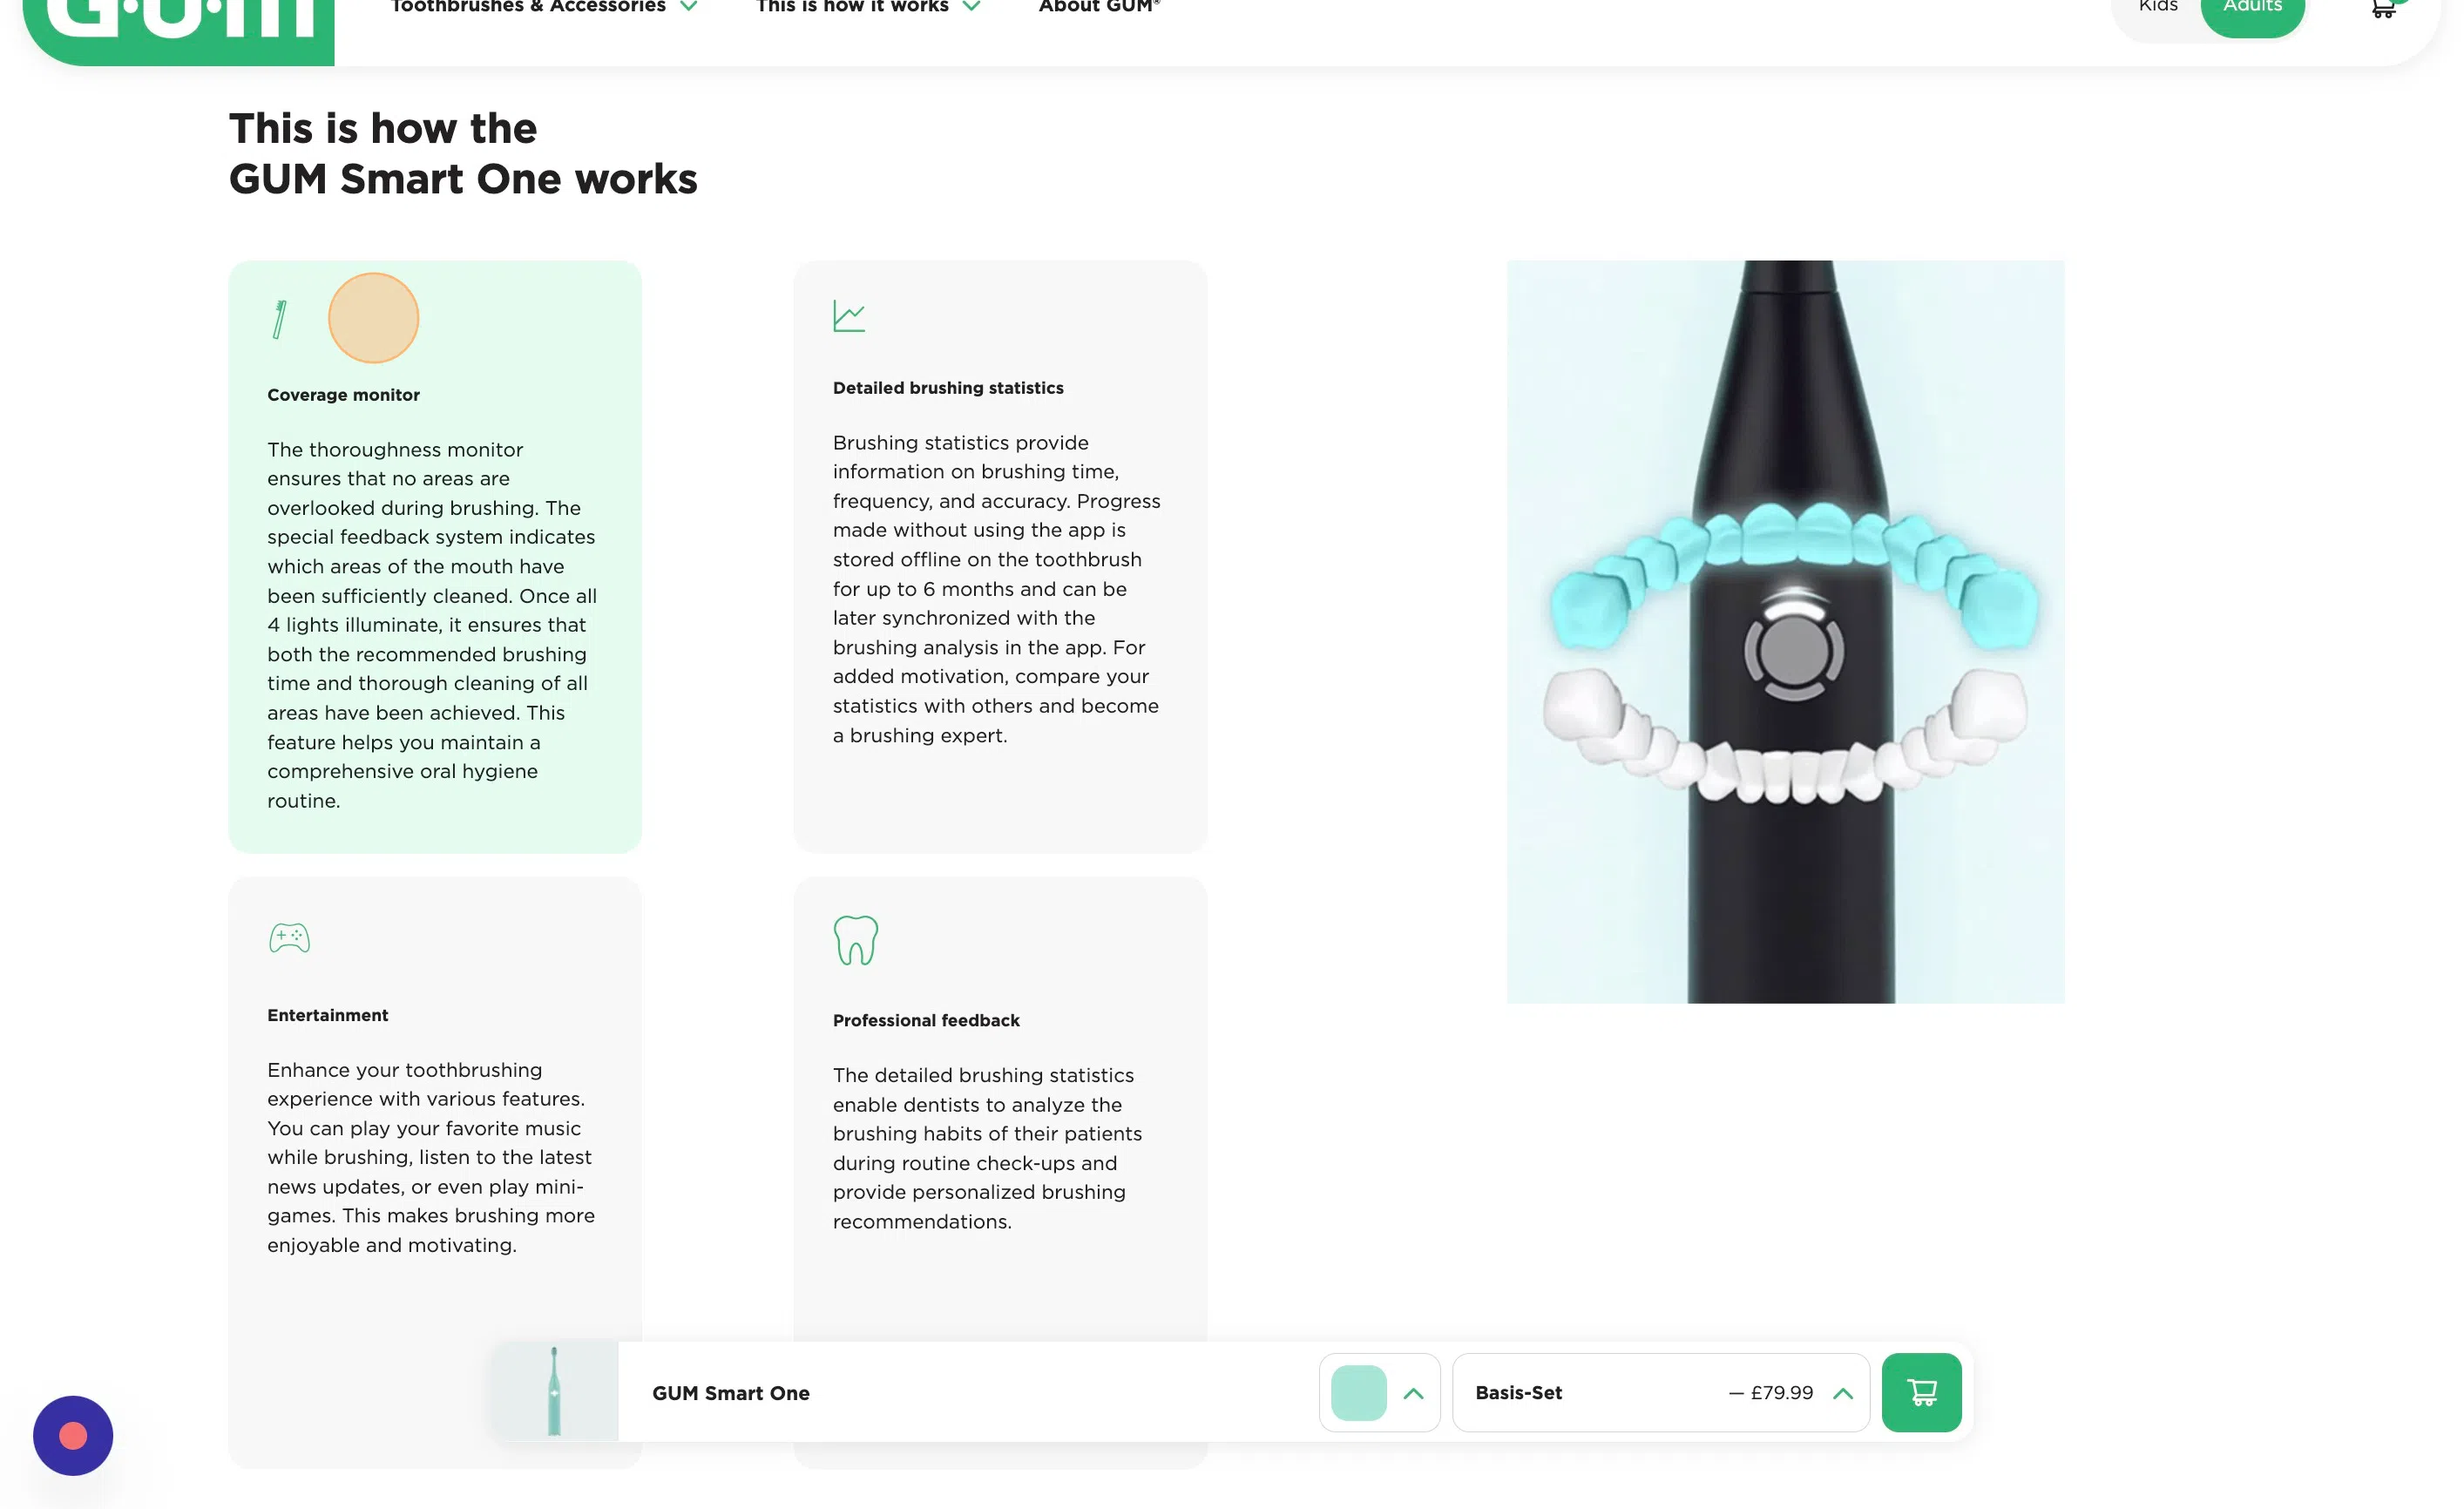Open the Basis-Set £79.99 dropdown
Viewport: 2464px width, 1509px height.
point(1660,1392)
